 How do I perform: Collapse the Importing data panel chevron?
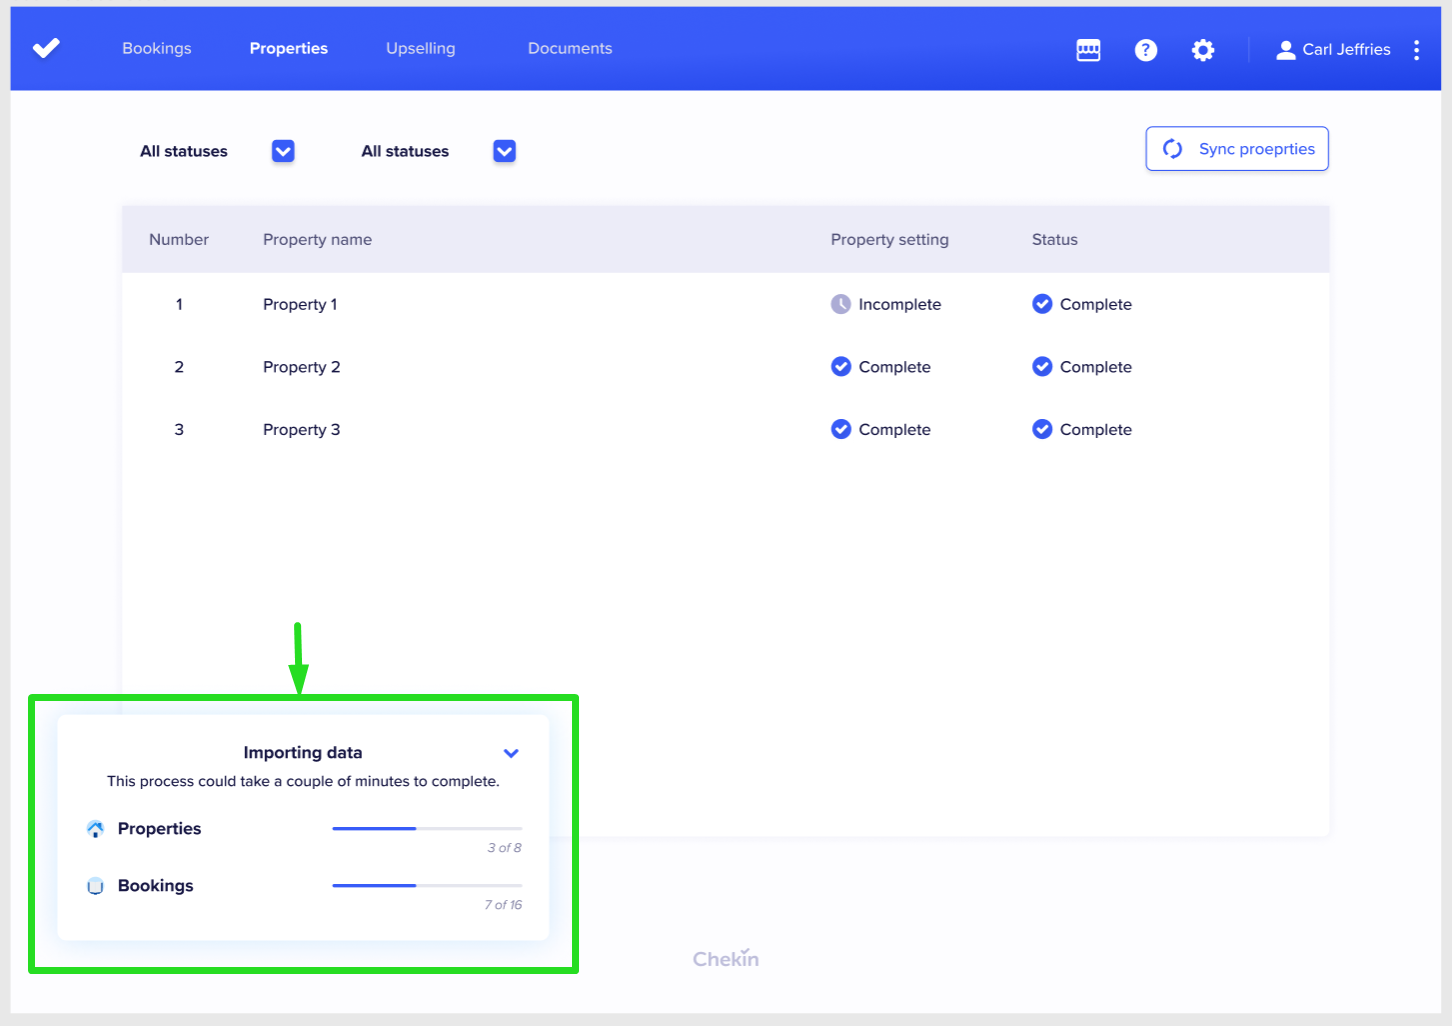point(511,753)
